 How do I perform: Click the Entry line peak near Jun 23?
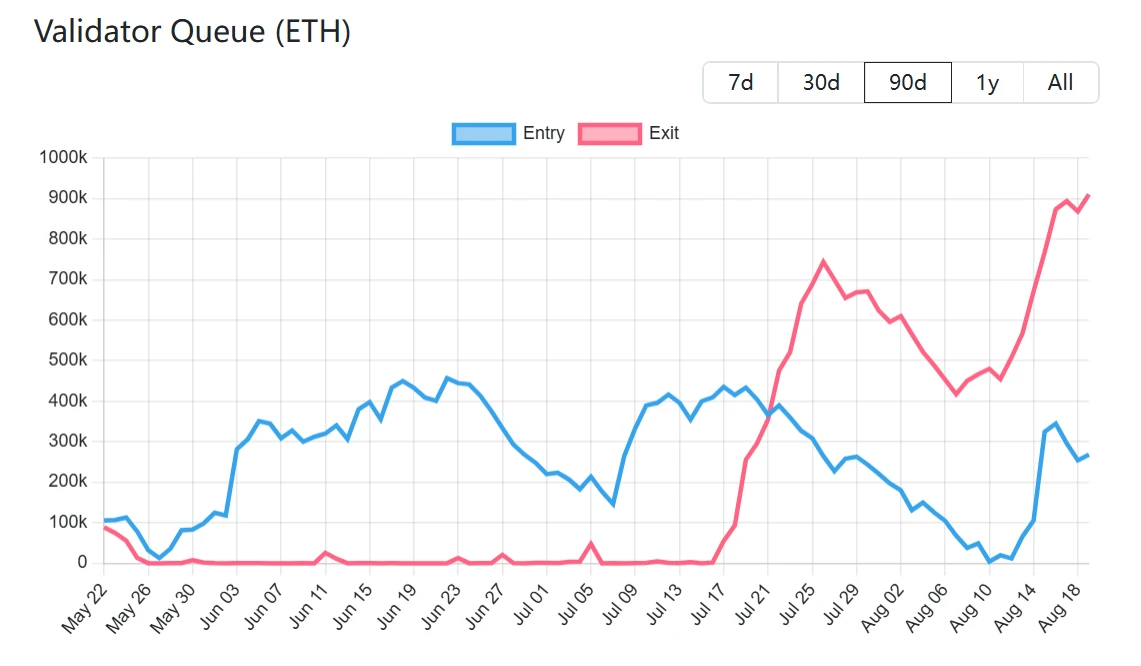(x=447, y=378)
